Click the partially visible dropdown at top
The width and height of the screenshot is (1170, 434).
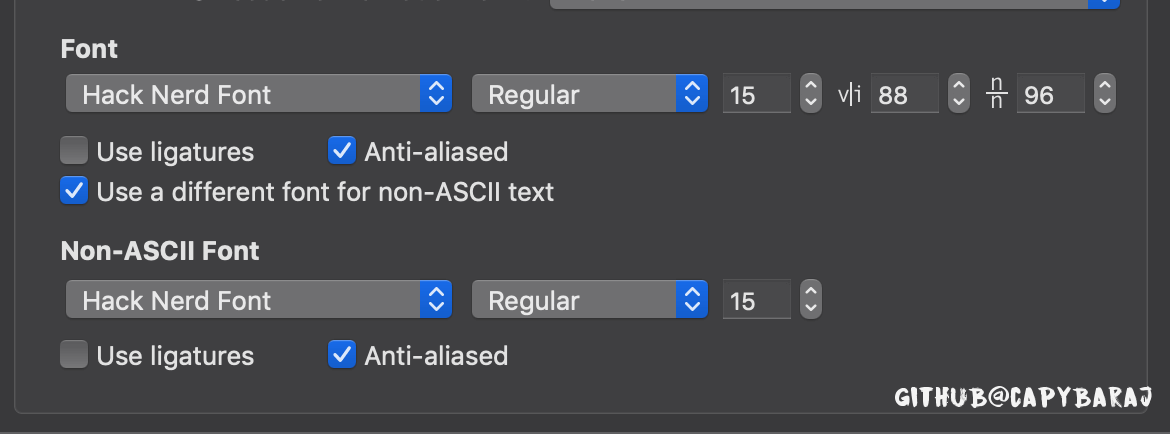[834, 3]
